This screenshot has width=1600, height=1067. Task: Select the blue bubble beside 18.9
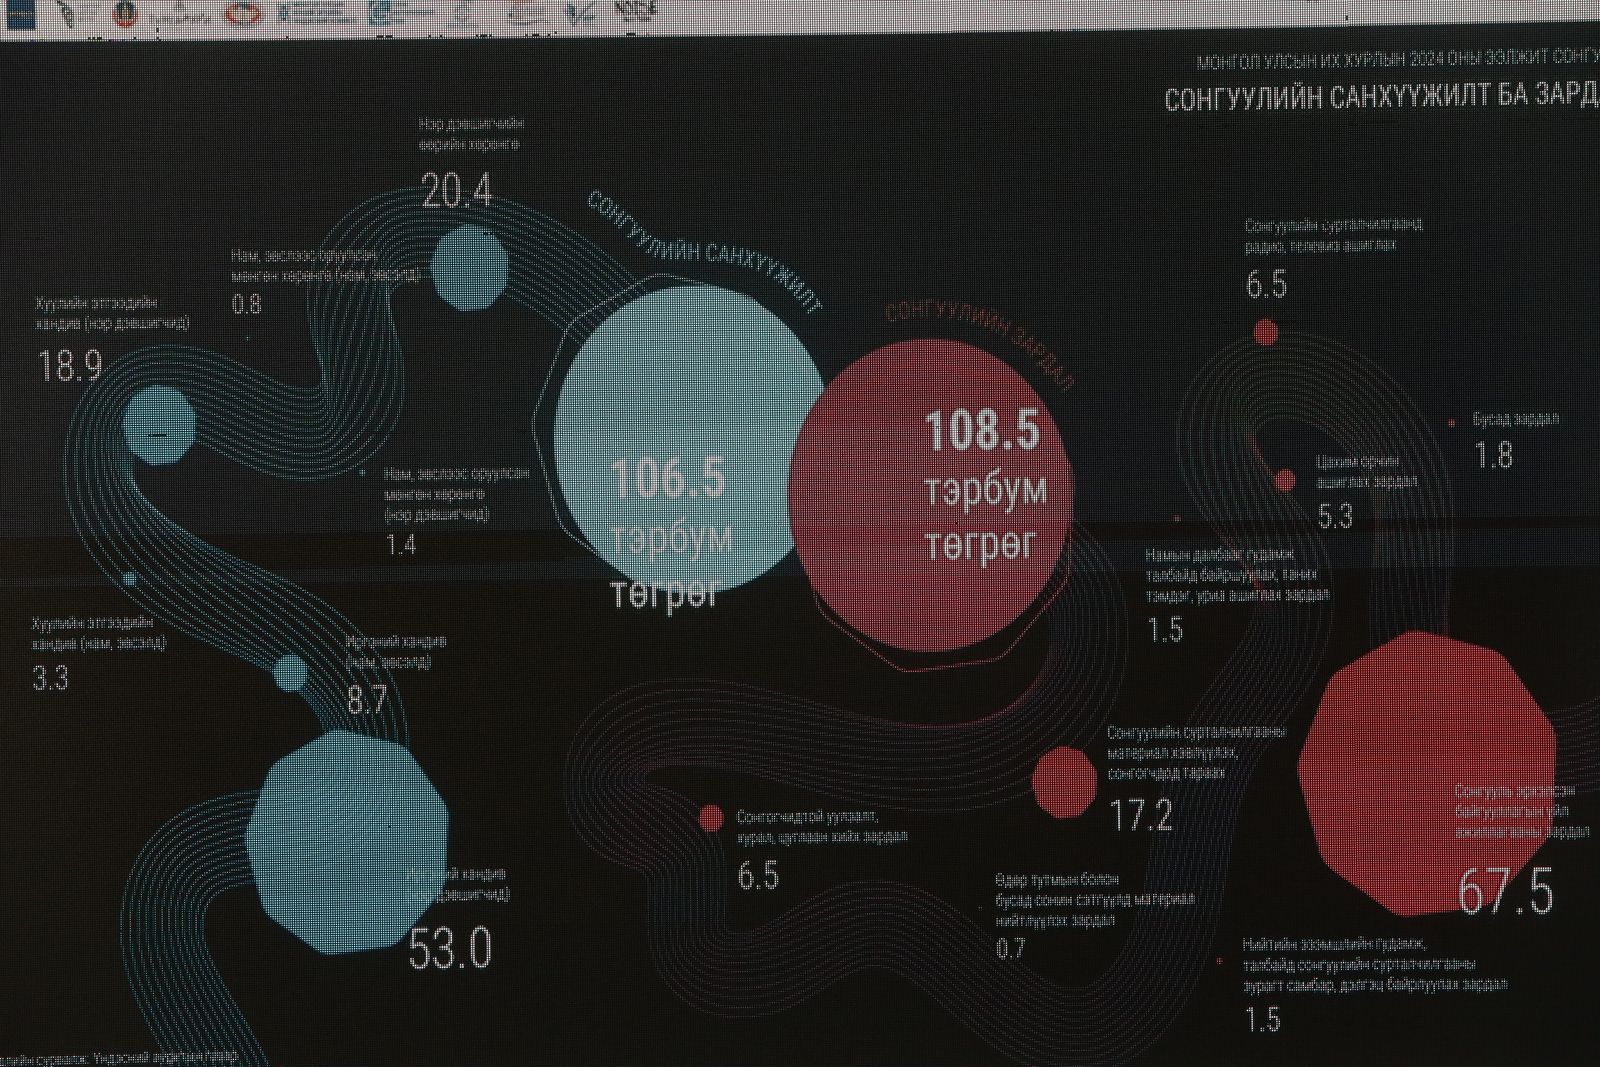[159, 424]
